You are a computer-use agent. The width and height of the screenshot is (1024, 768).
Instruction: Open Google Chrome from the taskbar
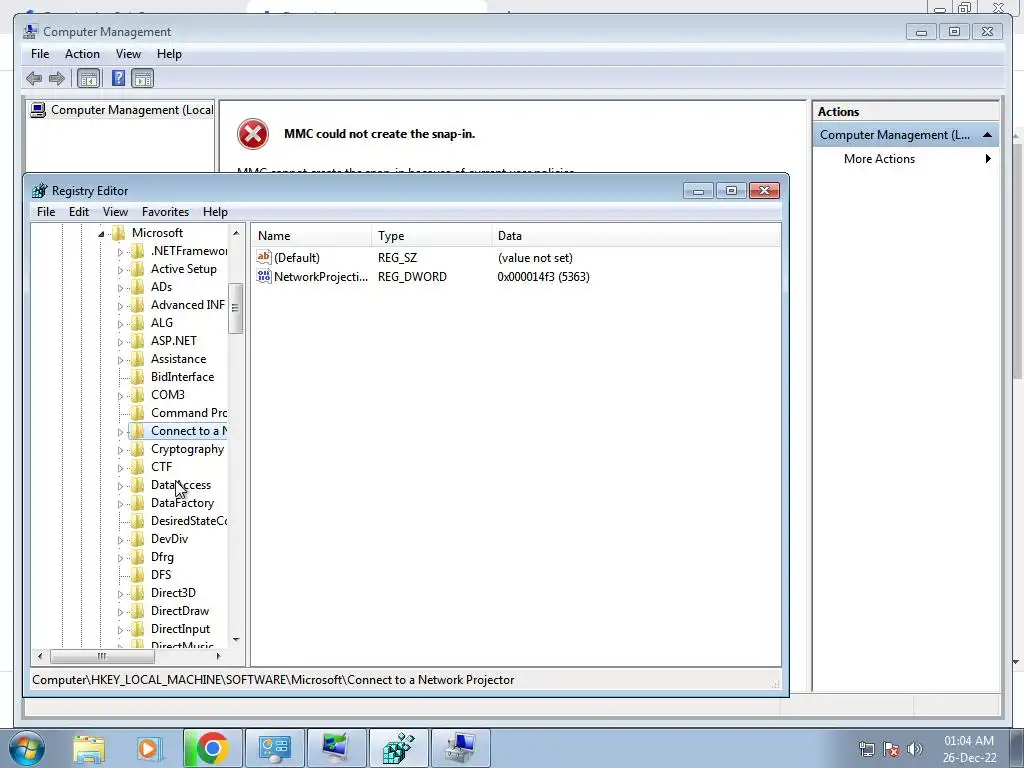[x=212, y=748]
